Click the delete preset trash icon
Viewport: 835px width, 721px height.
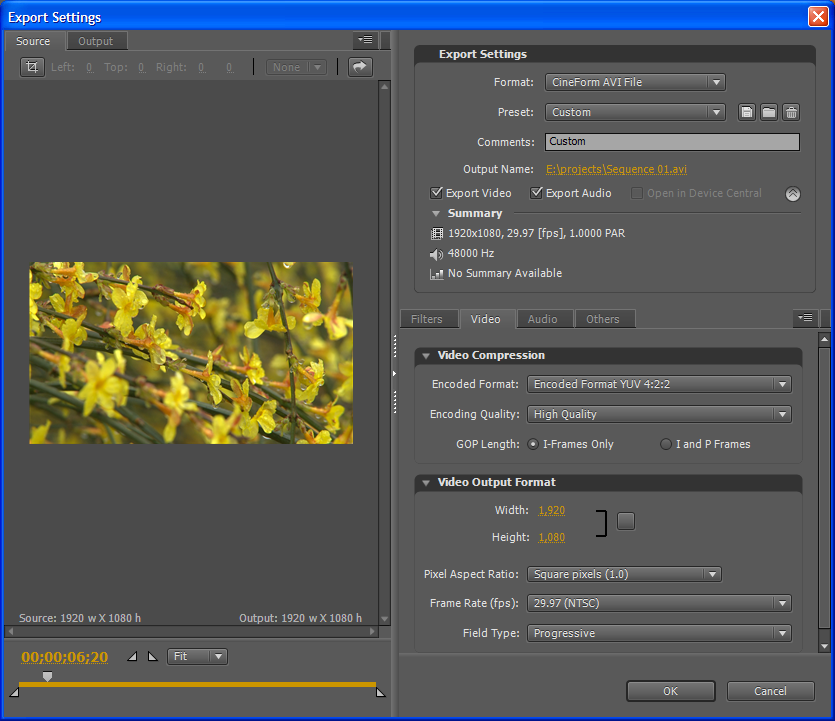click(x=791, y=112)
